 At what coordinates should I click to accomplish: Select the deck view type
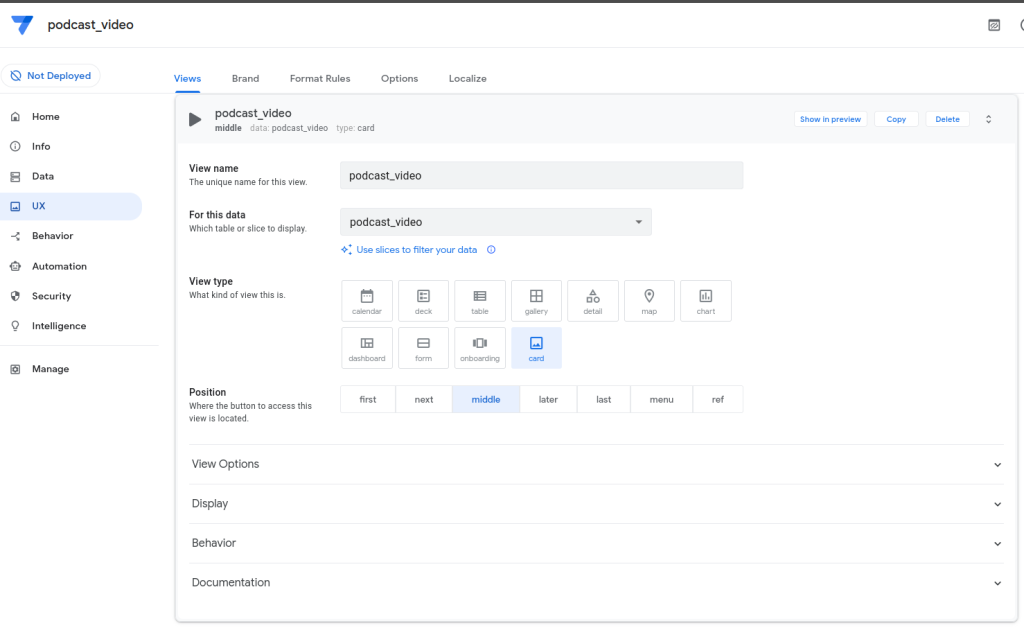pos(423,301)
